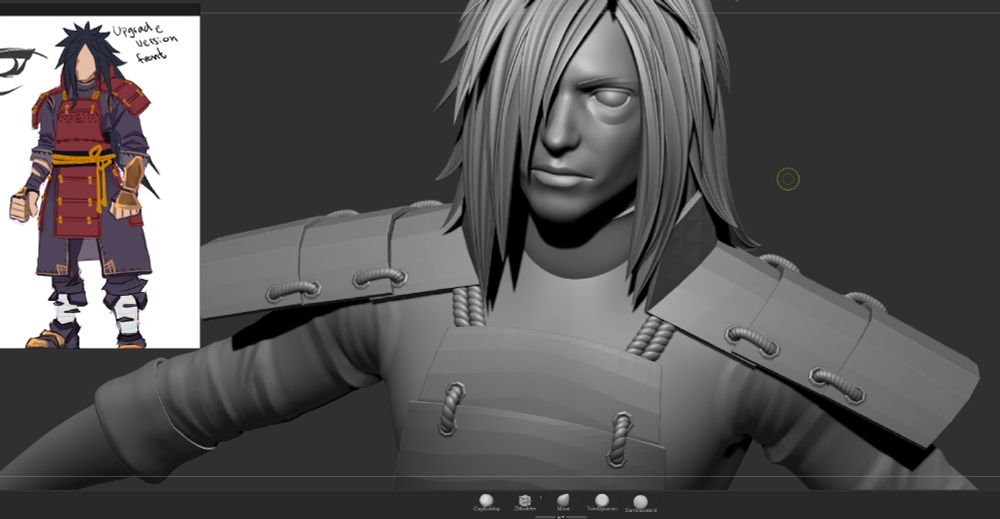This screenshot has height=519, width=1000.
Task: Click the character concept reference image
Action: click(x=100, y=182)
